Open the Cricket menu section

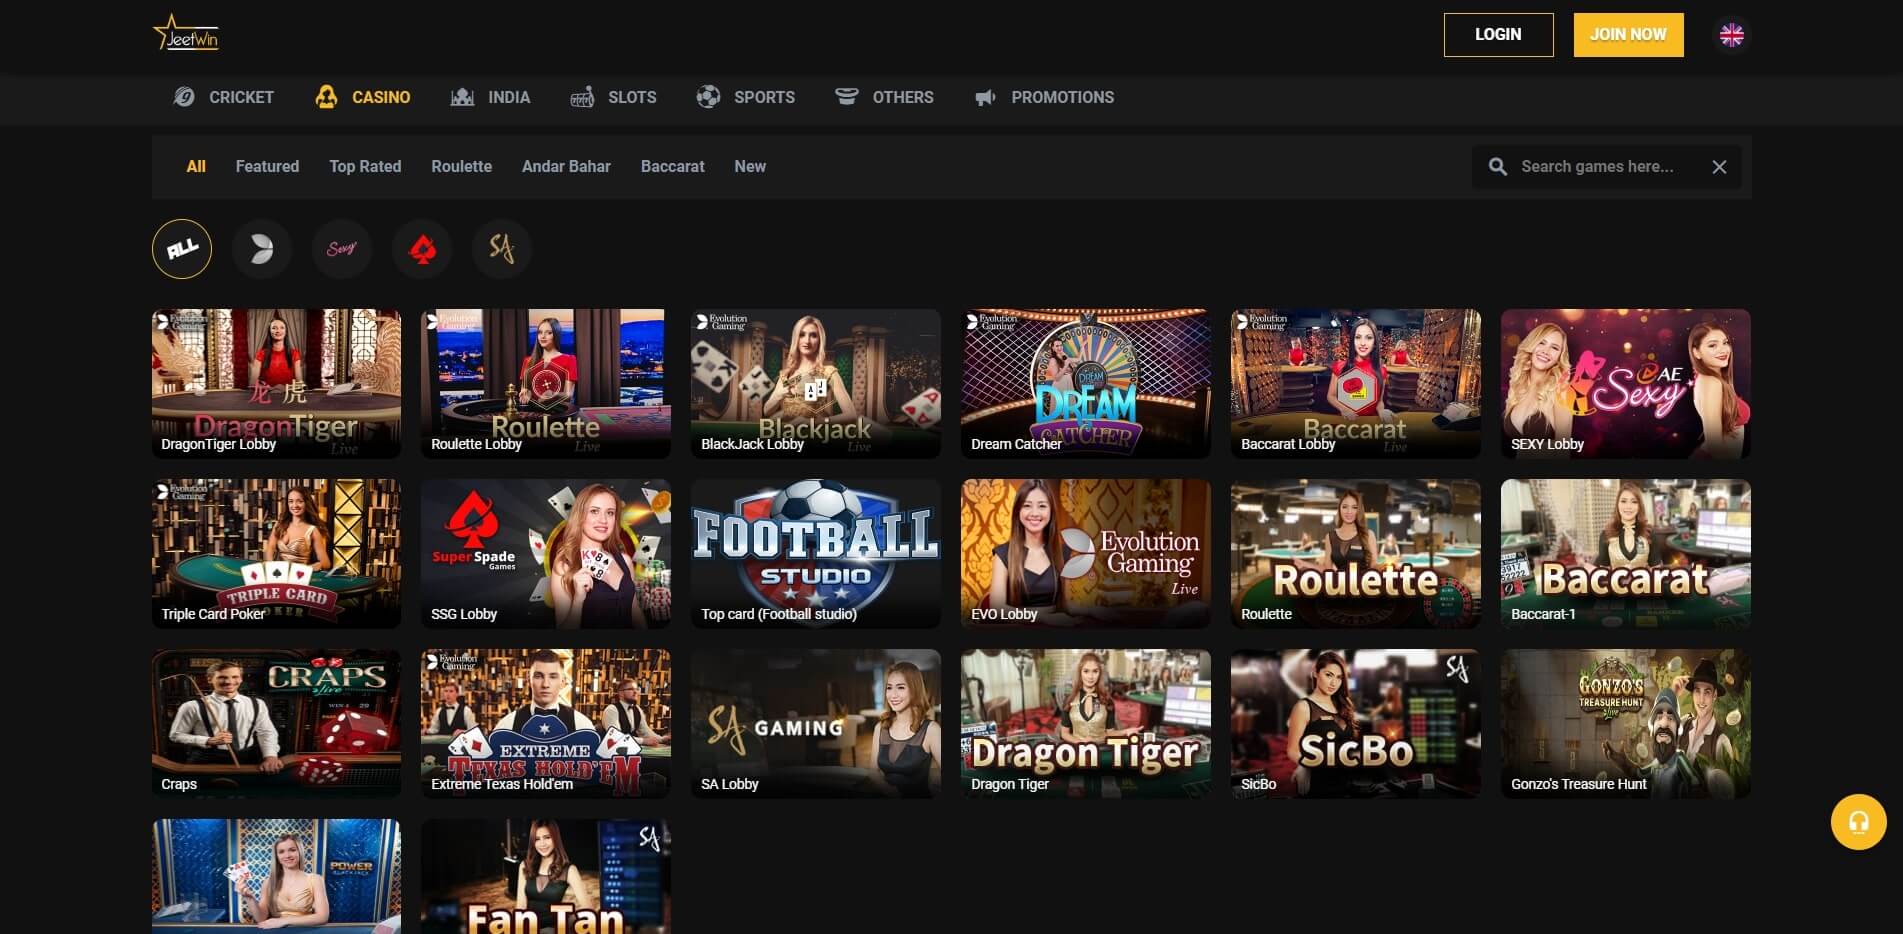pos(224,97)
